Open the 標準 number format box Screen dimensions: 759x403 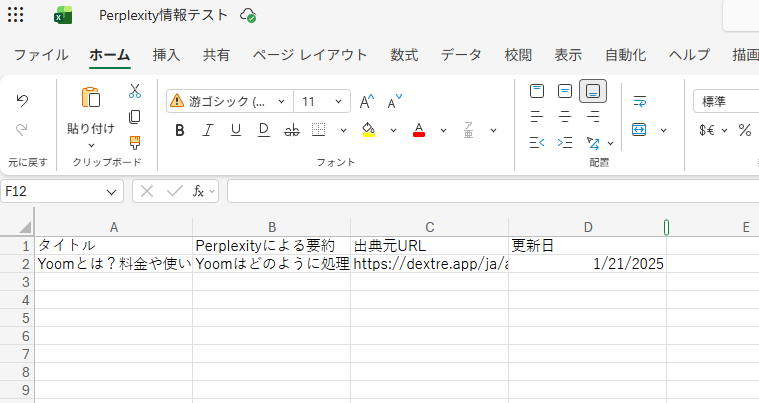pyautogui.click(x=726, y=101)
